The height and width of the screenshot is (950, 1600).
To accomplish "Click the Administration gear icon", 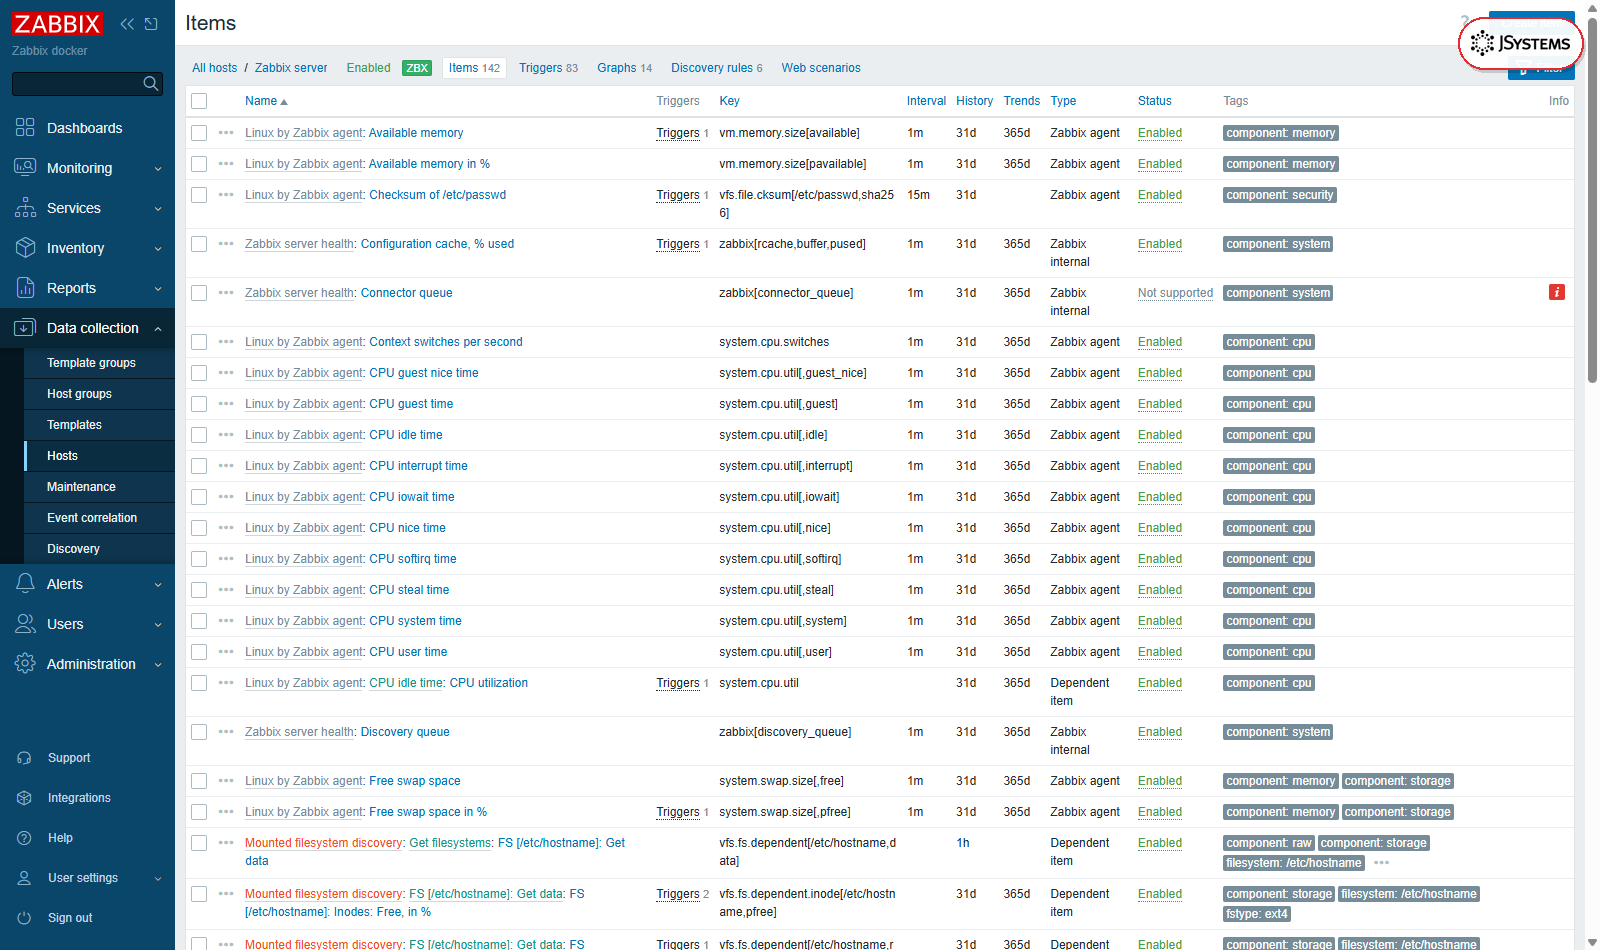I will click(x=25, y=664).
